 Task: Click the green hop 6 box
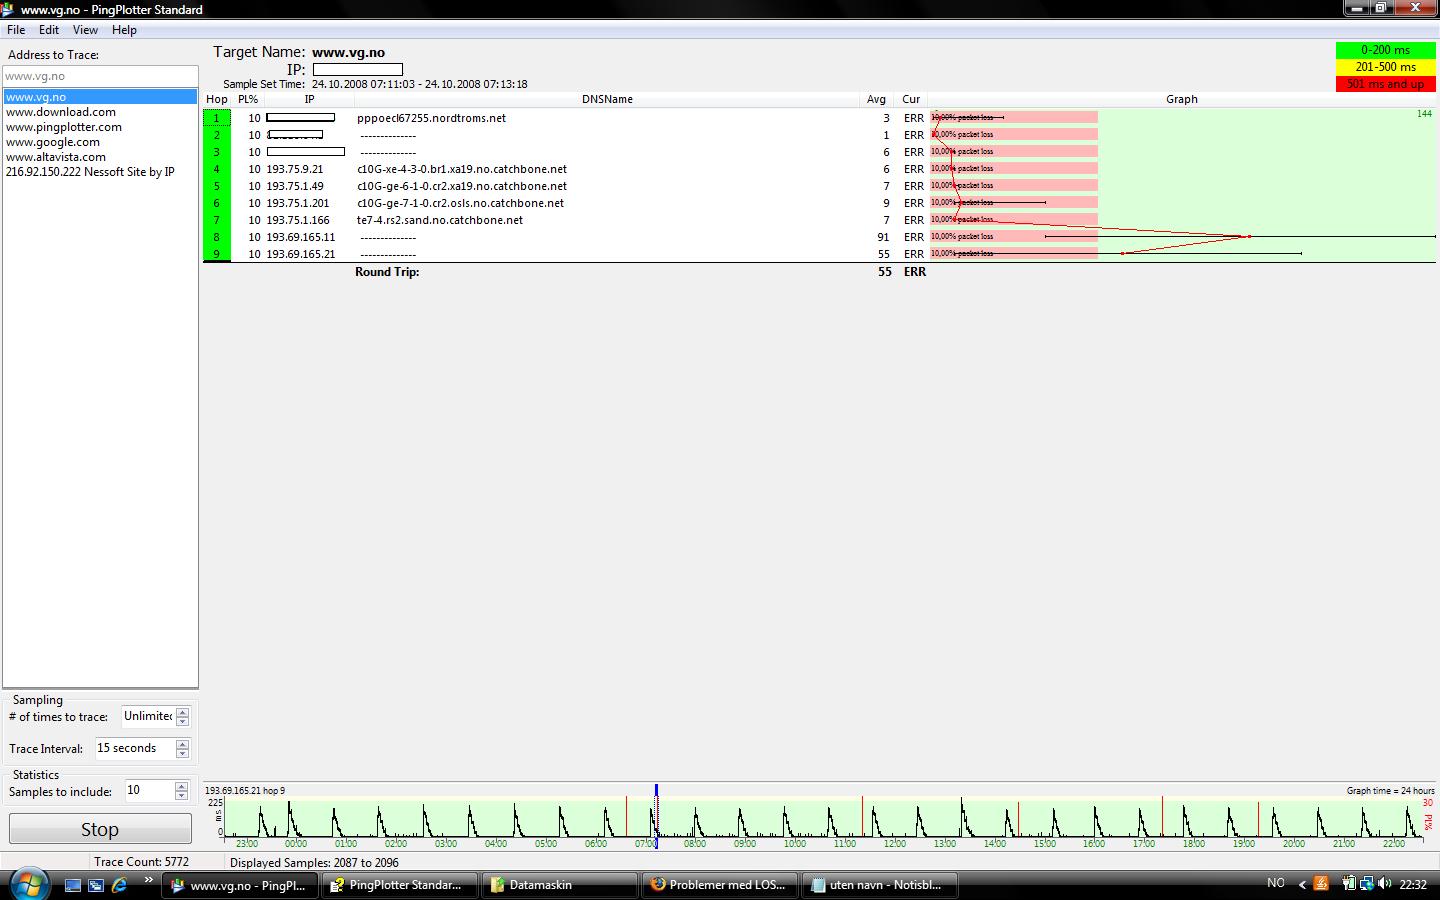click(216, 203)
